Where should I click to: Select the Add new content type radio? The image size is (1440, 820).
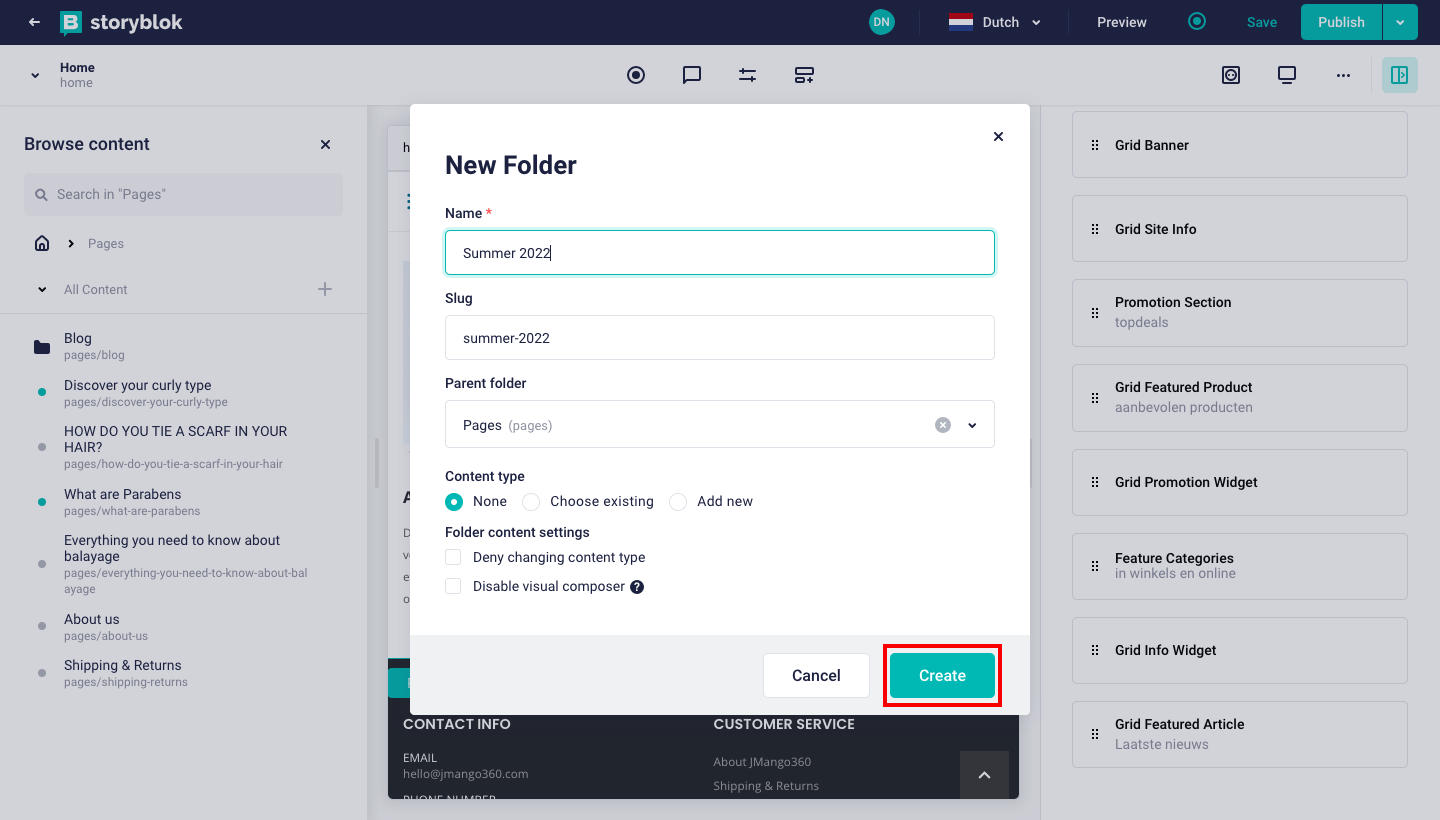(679, 502)
